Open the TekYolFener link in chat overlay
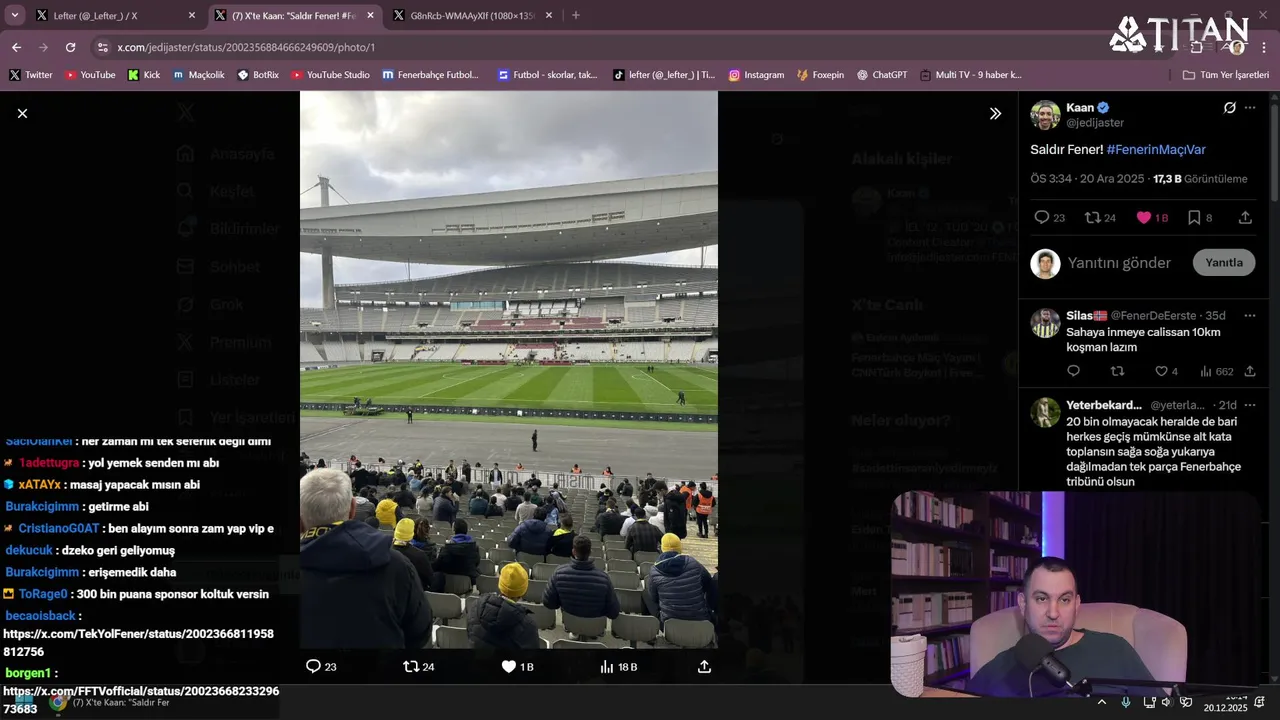Screen dimensions: 1280x720 point(138,643)
